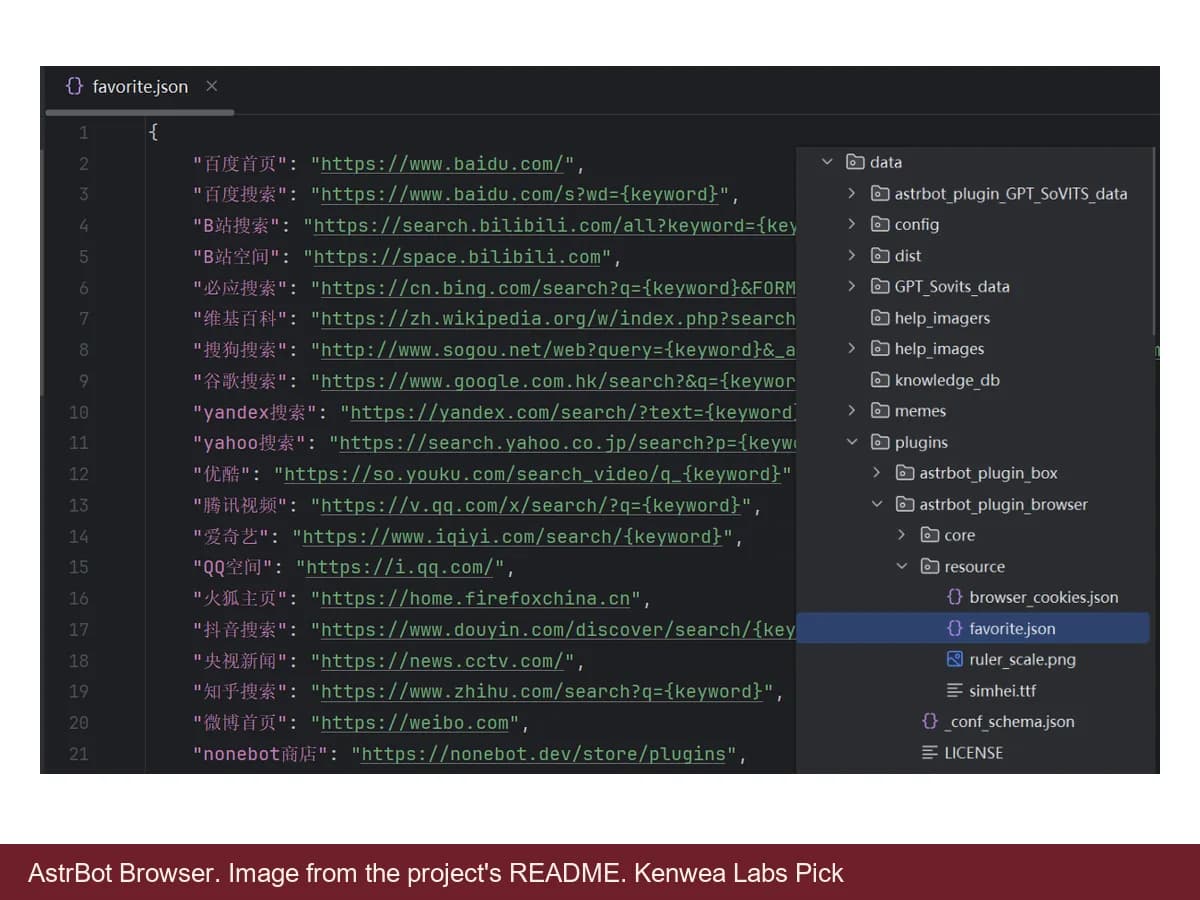Open the https://weibo.com link
This screenshot has height=900, width=1200.
click(415, 723)
